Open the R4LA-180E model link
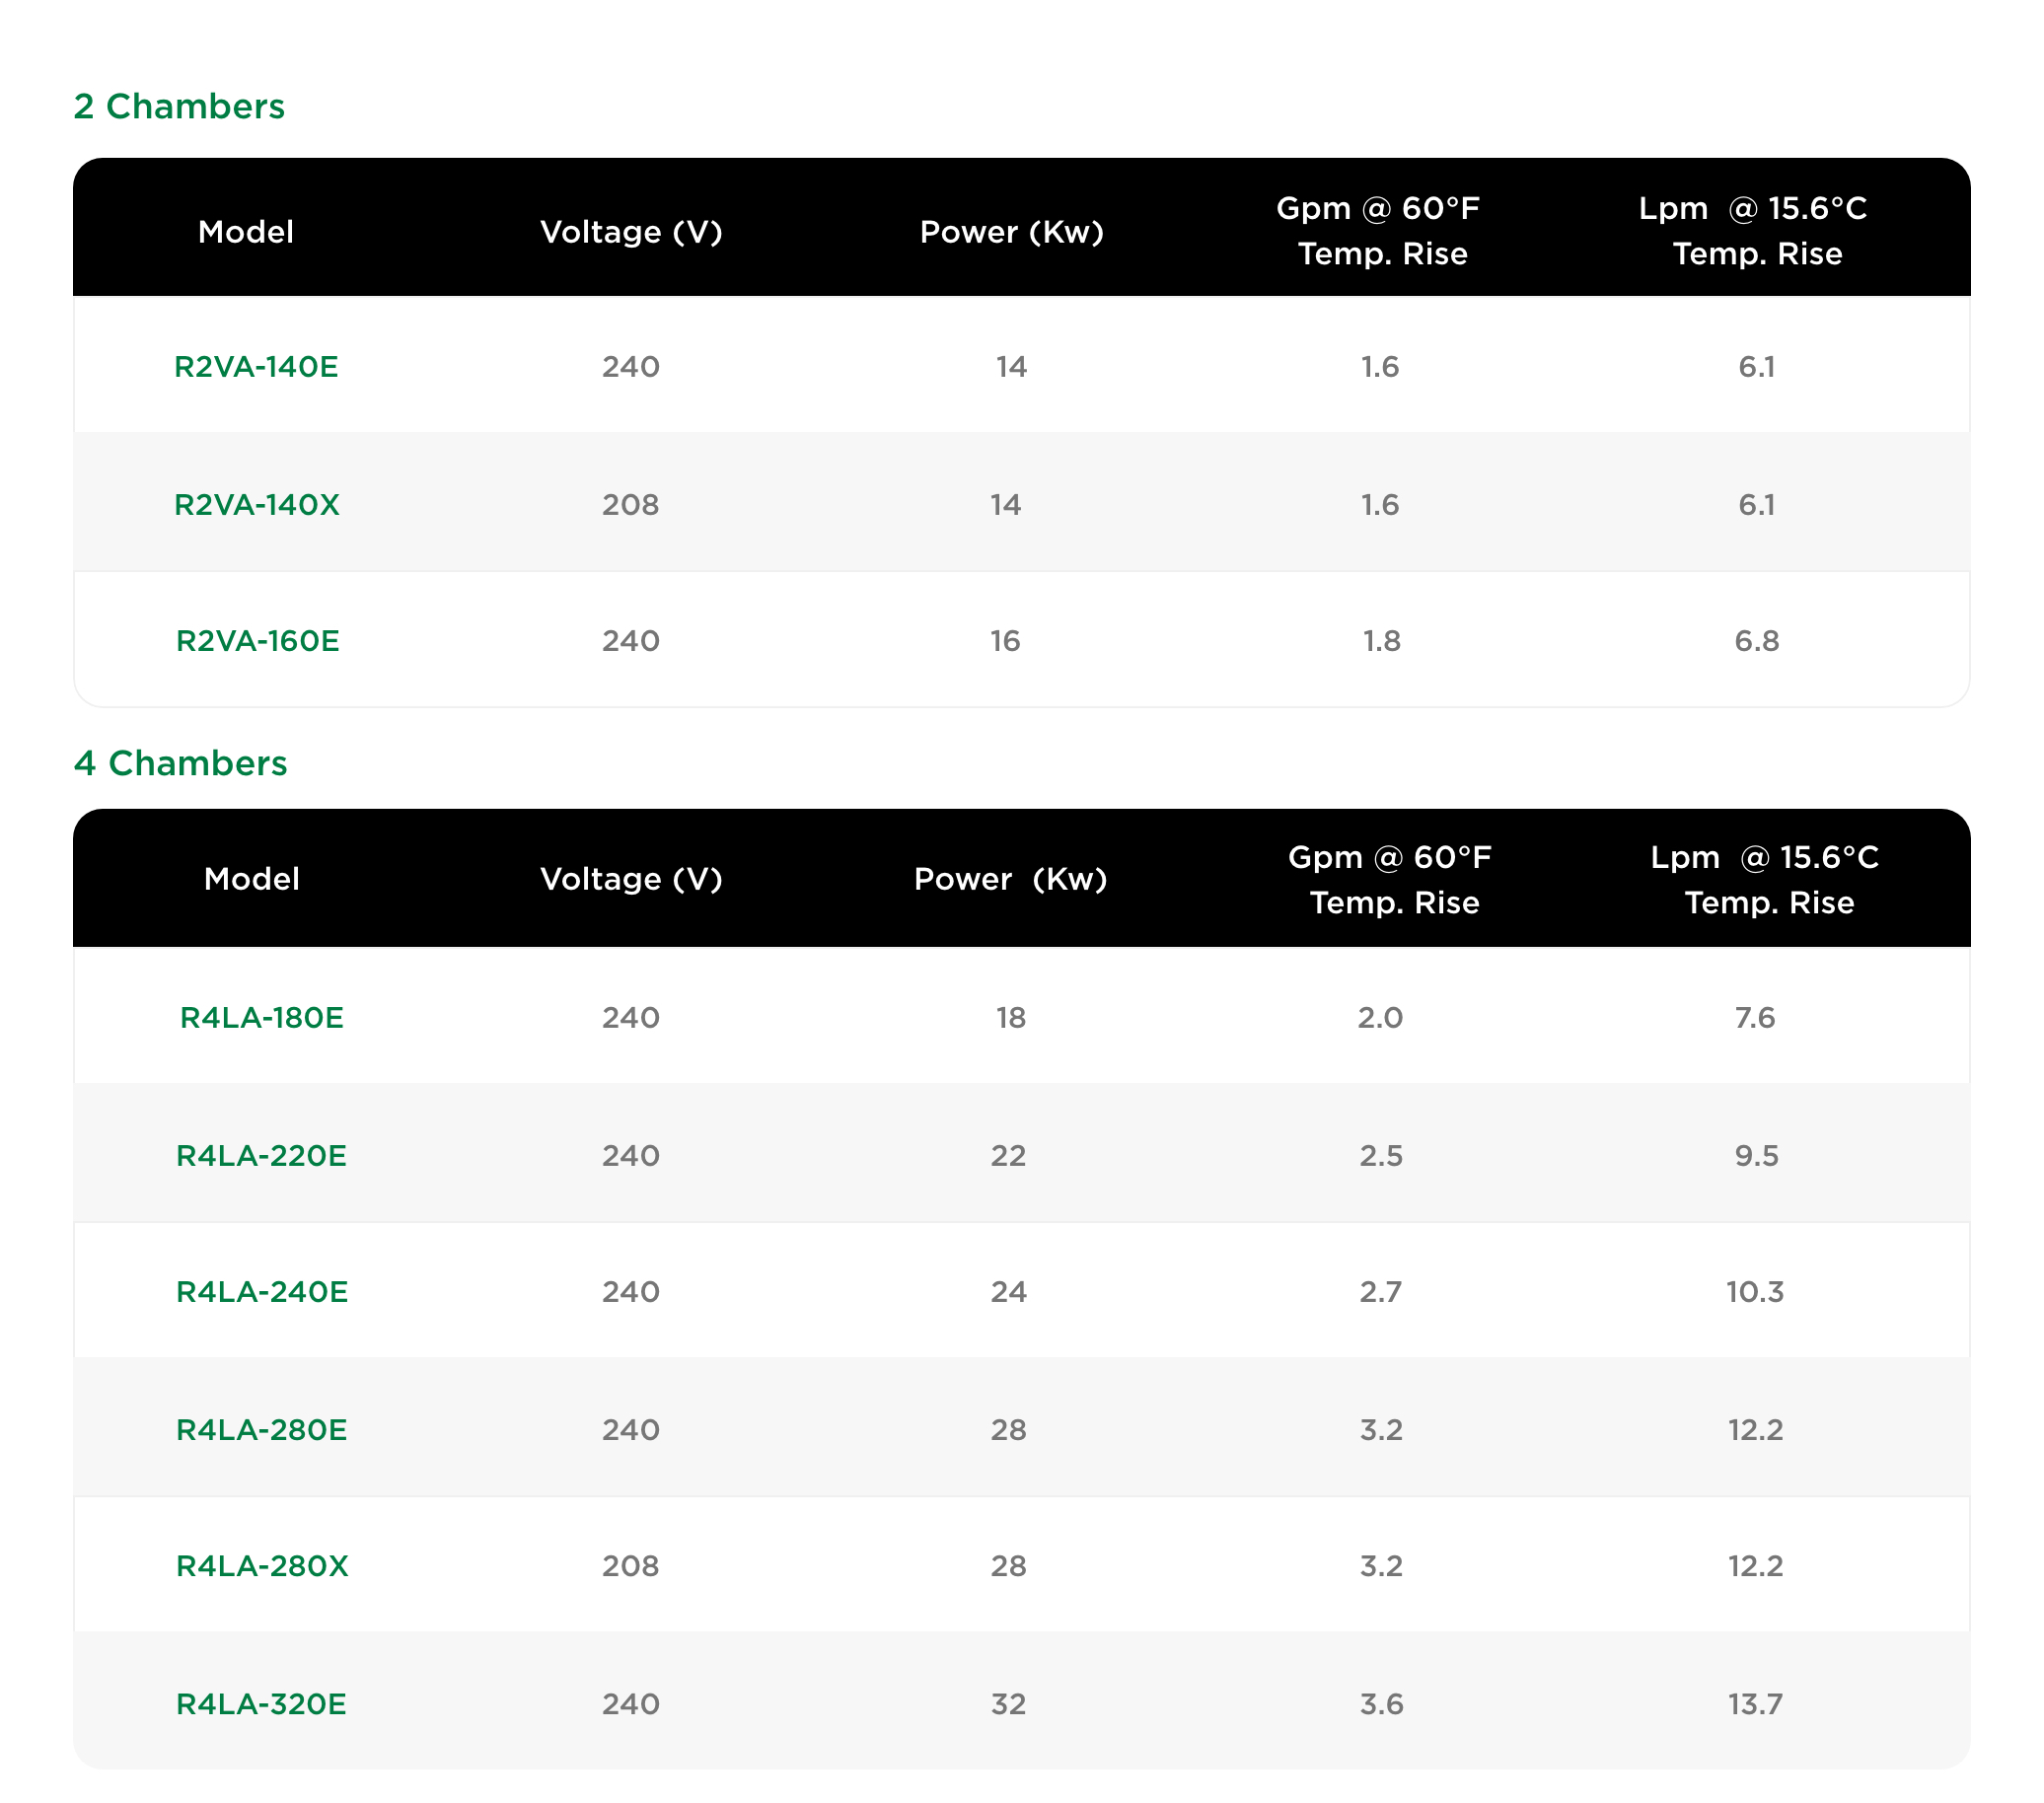Viewport: 2044px width, 1803px height. 262,1018
